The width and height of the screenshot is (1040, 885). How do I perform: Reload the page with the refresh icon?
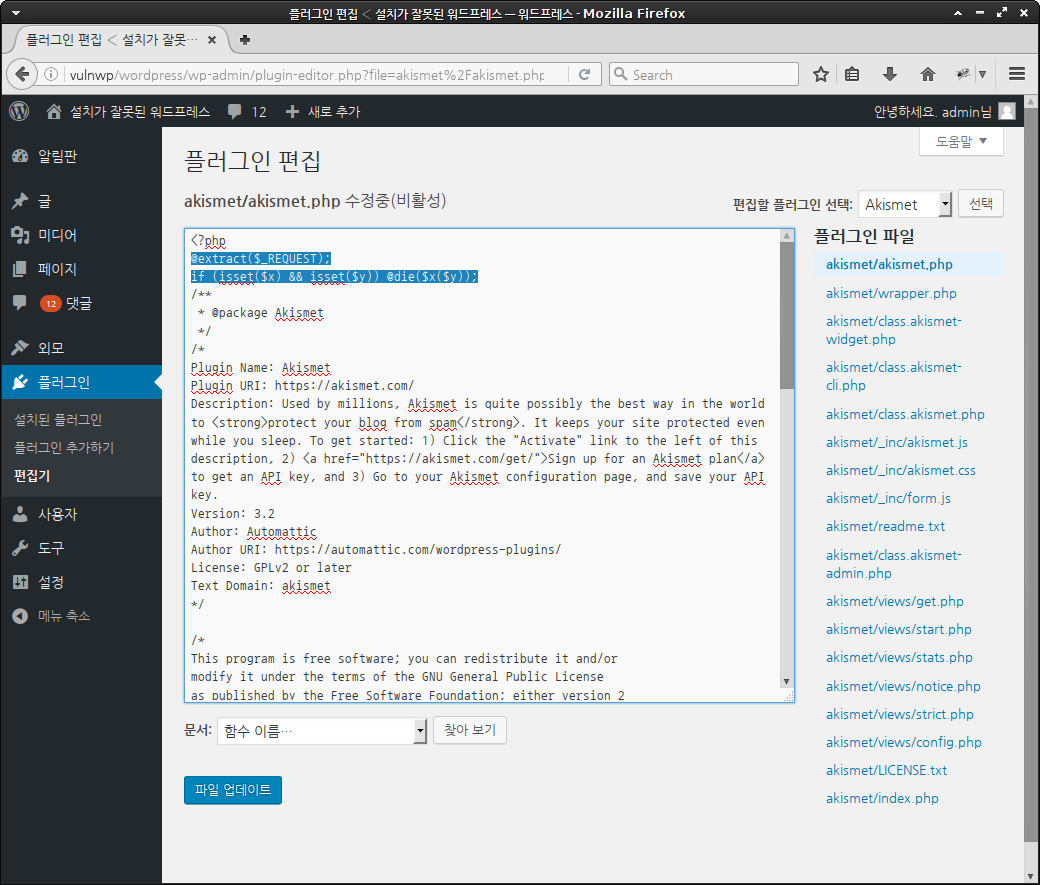(x=584, y=74)
